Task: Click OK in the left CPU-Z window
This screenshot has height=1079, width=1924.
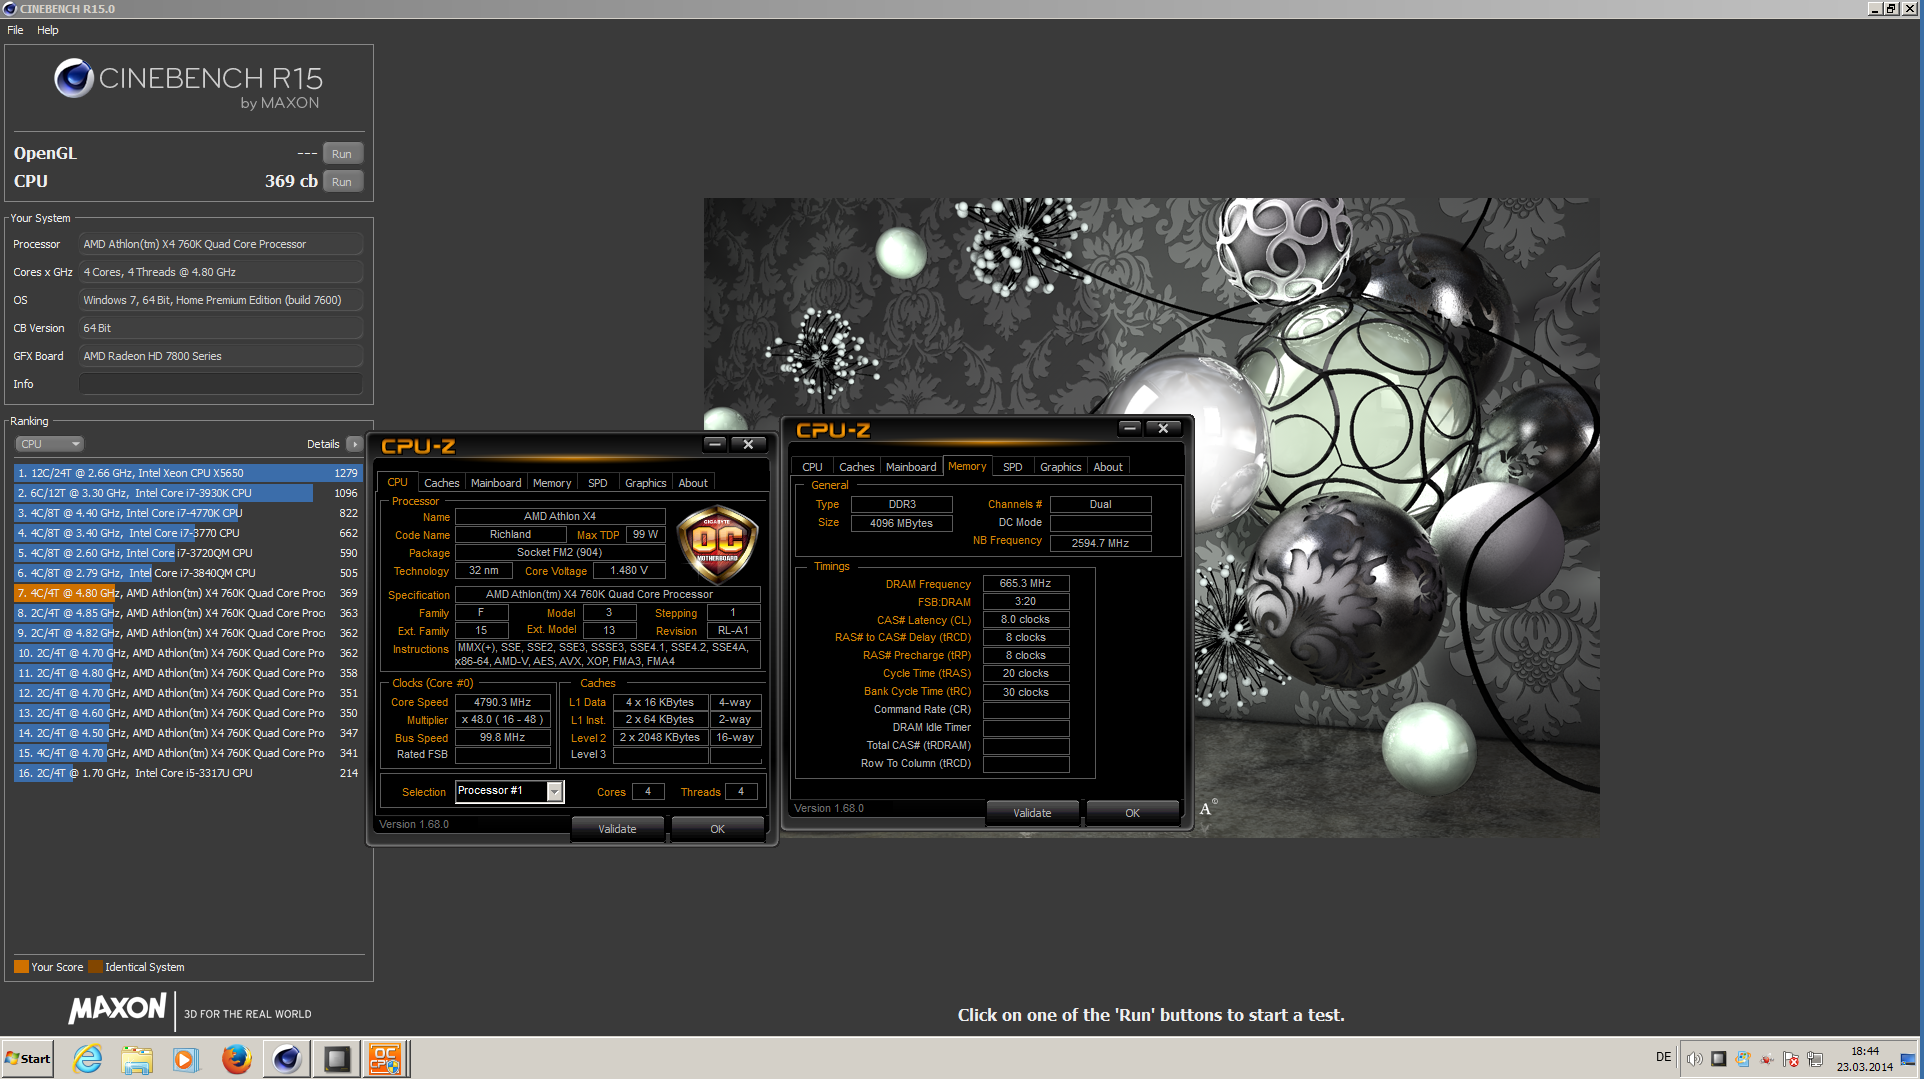Action: point(717,829)
